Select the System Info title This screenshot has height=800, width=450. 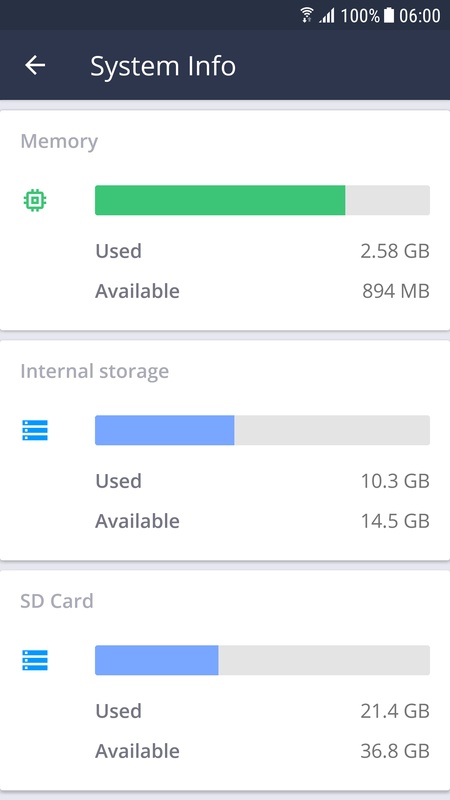163,66
